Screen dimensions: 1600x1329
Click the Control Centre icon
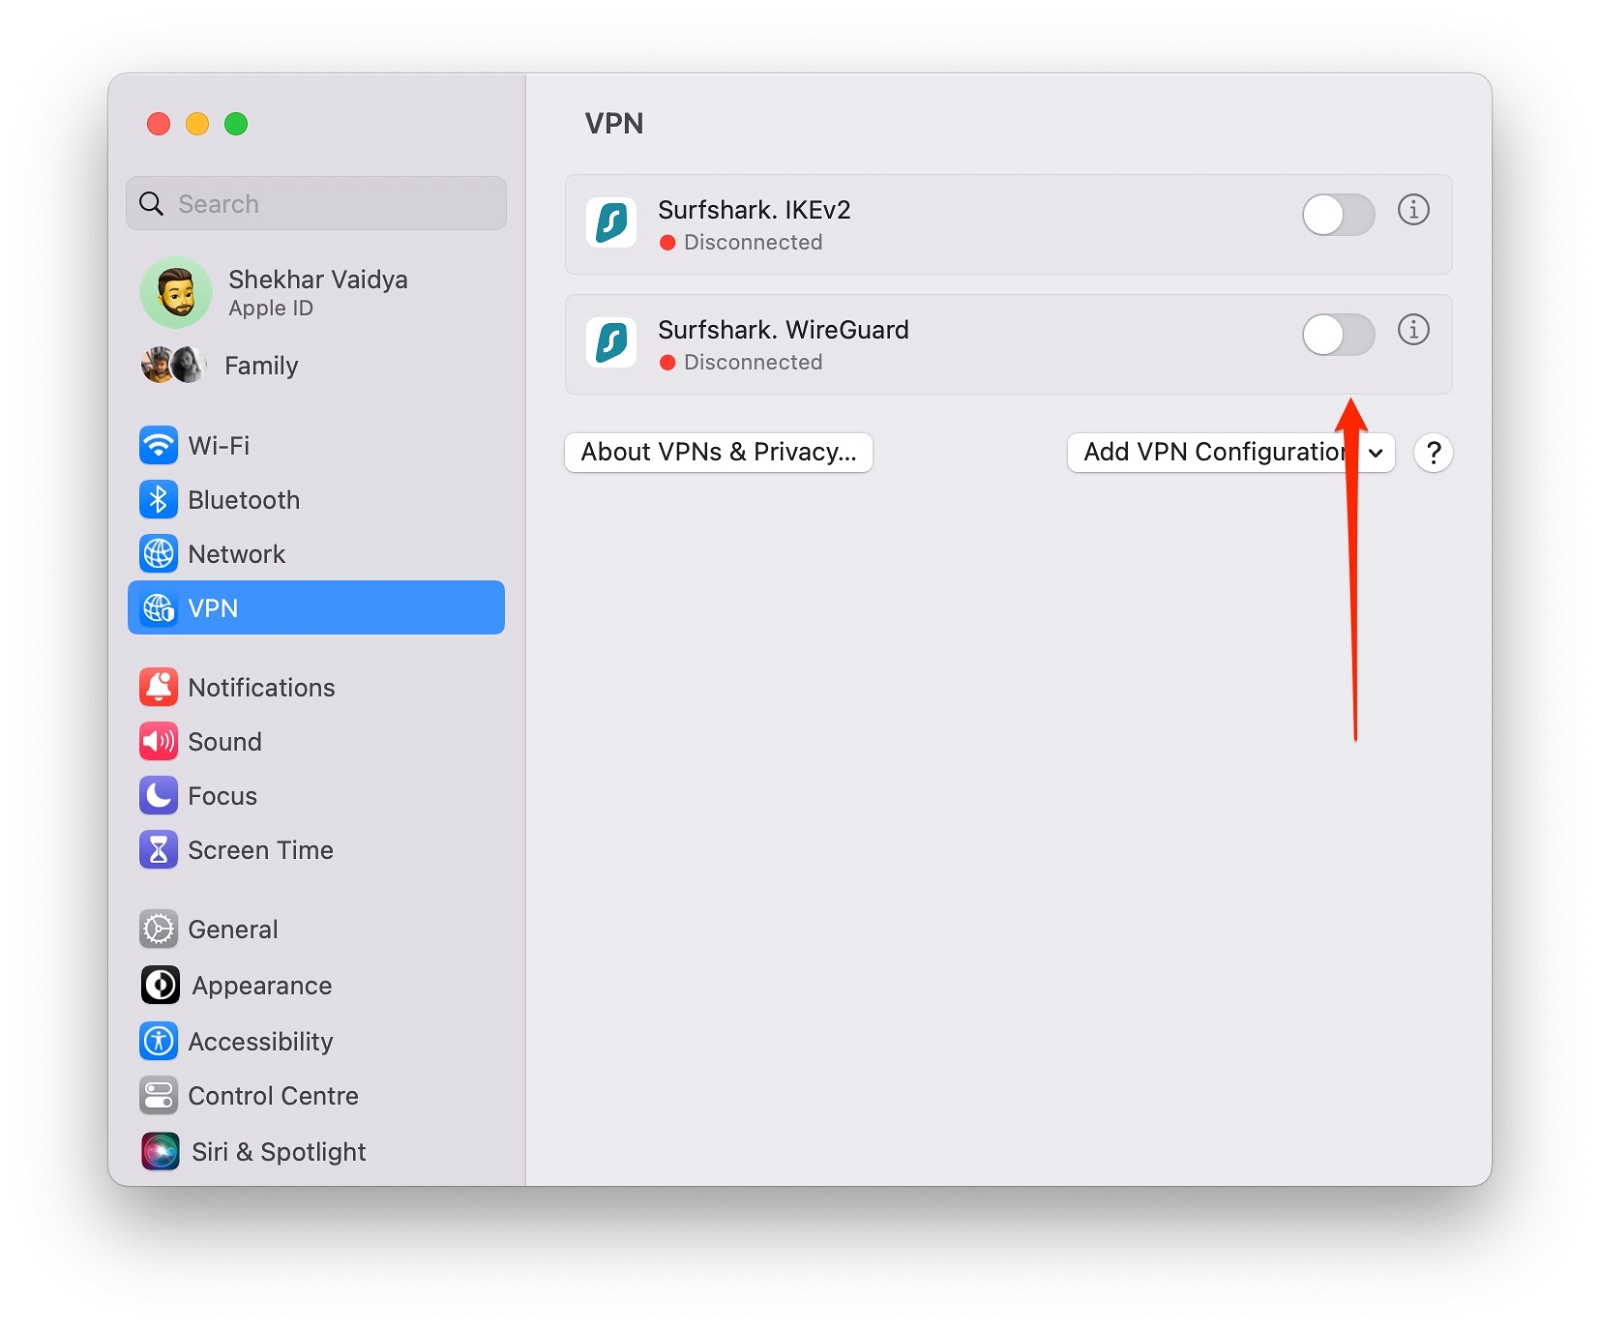(158, 1096)
